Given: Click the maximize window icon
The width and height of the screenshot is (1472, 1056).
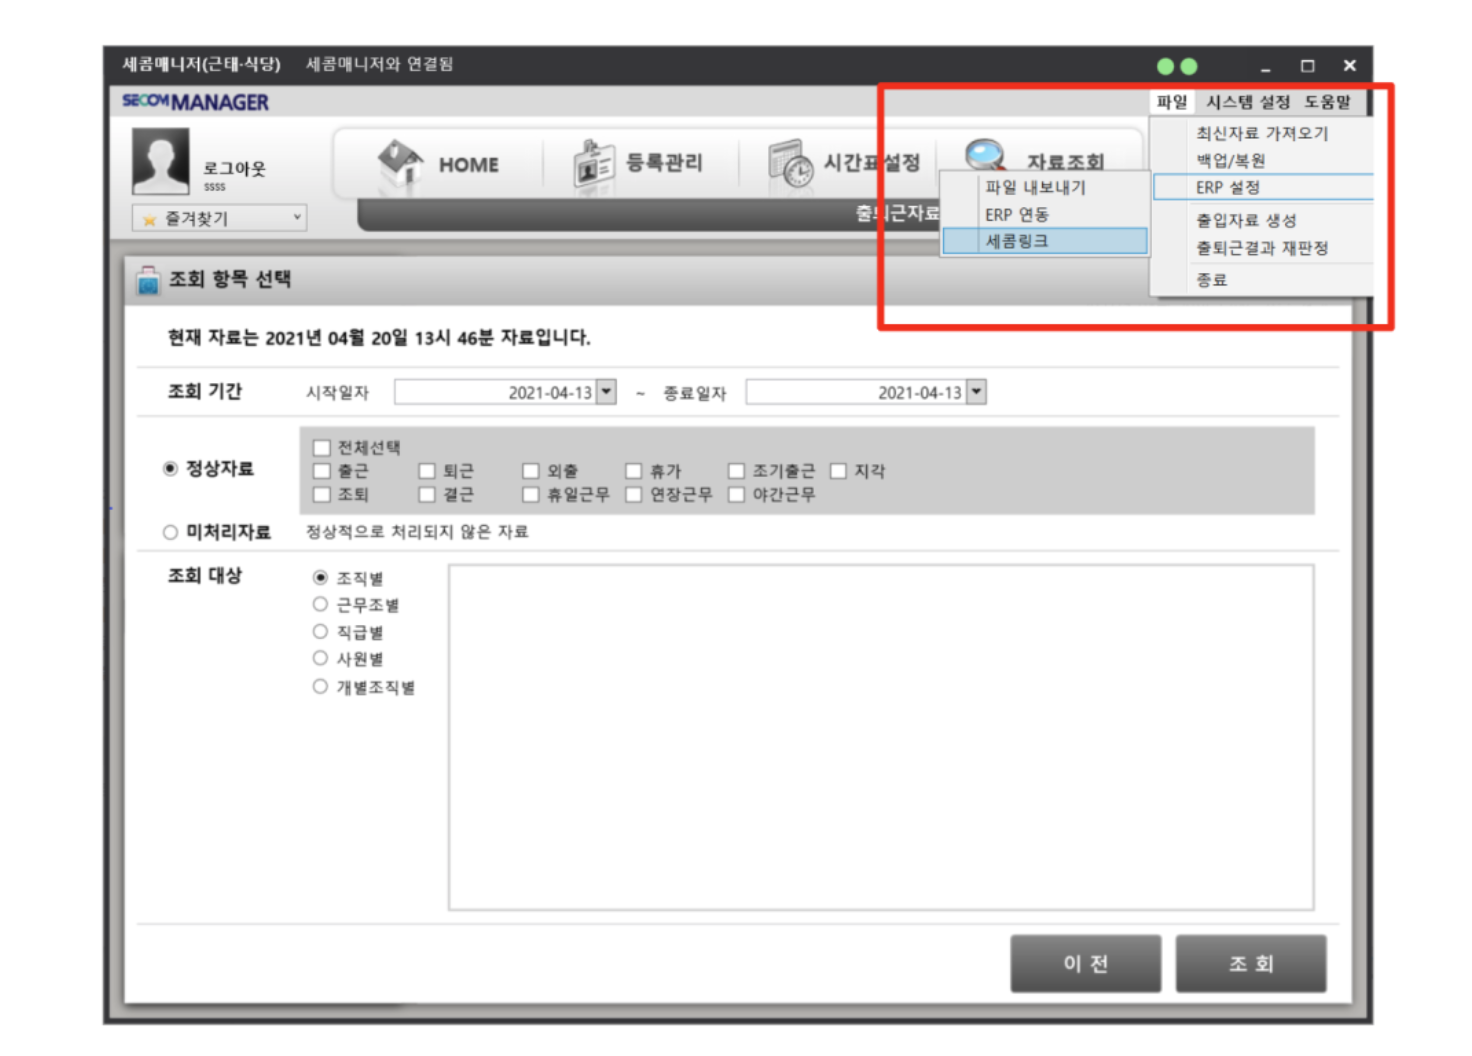Looking at the screenshot, I should (1307, 66).
